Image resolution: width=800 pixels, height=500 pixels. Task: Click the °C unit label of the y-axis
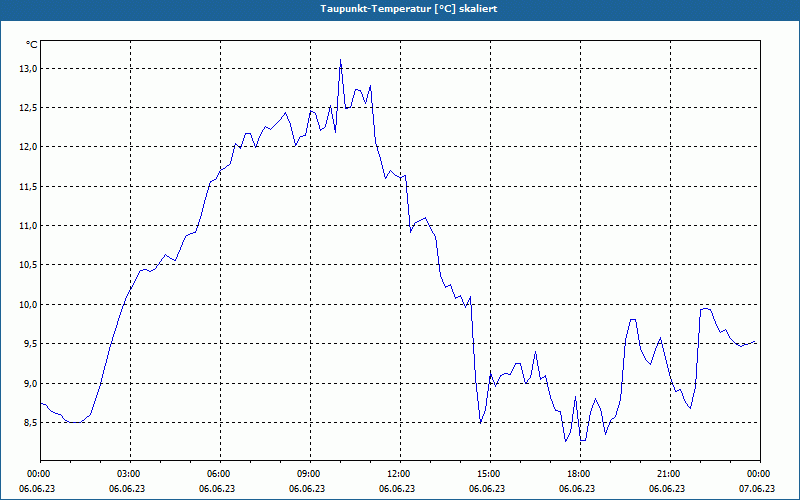tap(32, 45)
